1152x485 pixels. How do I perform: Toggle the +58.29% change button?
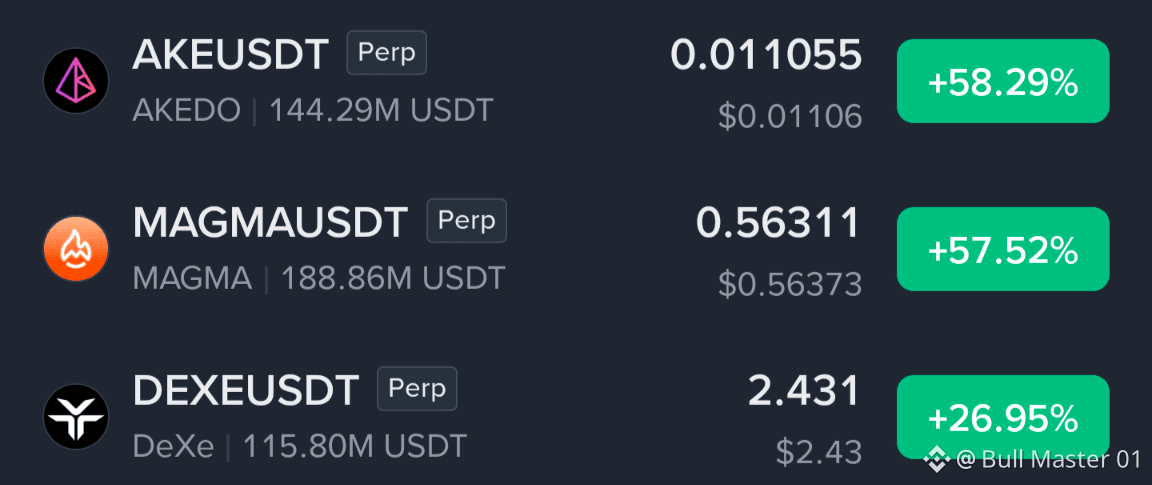point(1003,81)
